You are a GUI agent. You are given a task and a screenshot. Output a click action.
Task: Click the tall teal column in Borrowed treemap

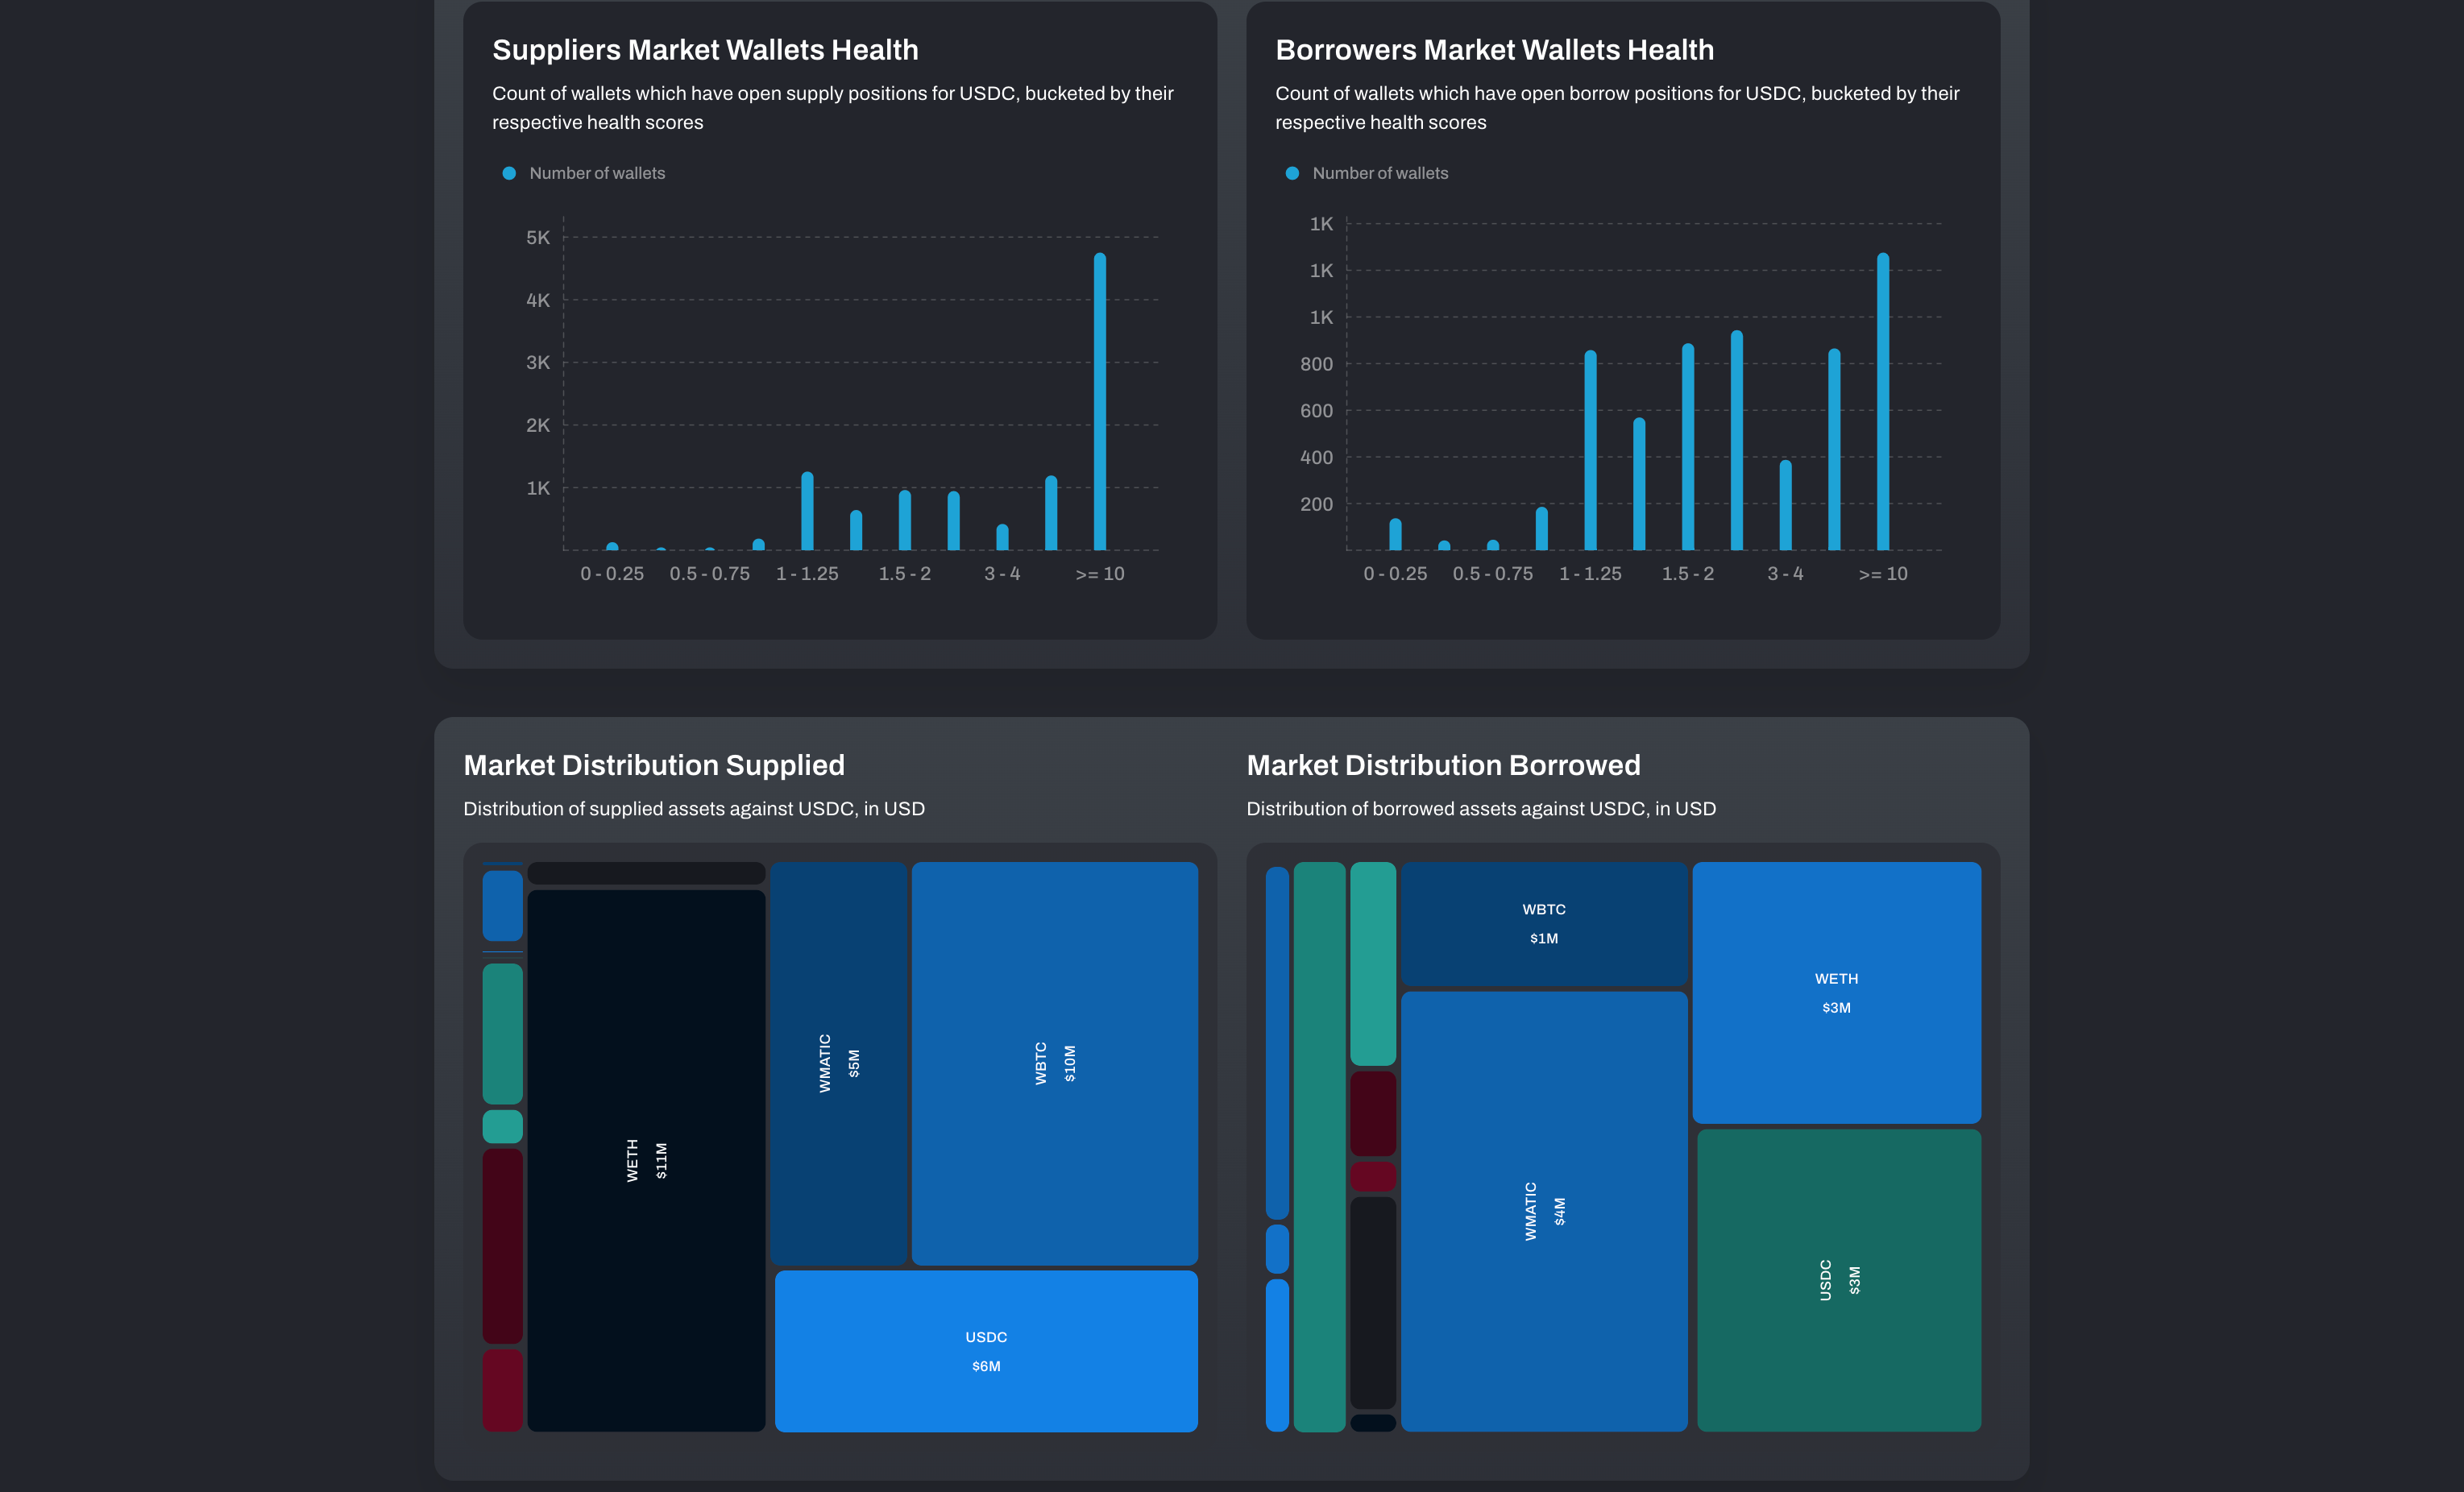click(x=1318, y=1146)
